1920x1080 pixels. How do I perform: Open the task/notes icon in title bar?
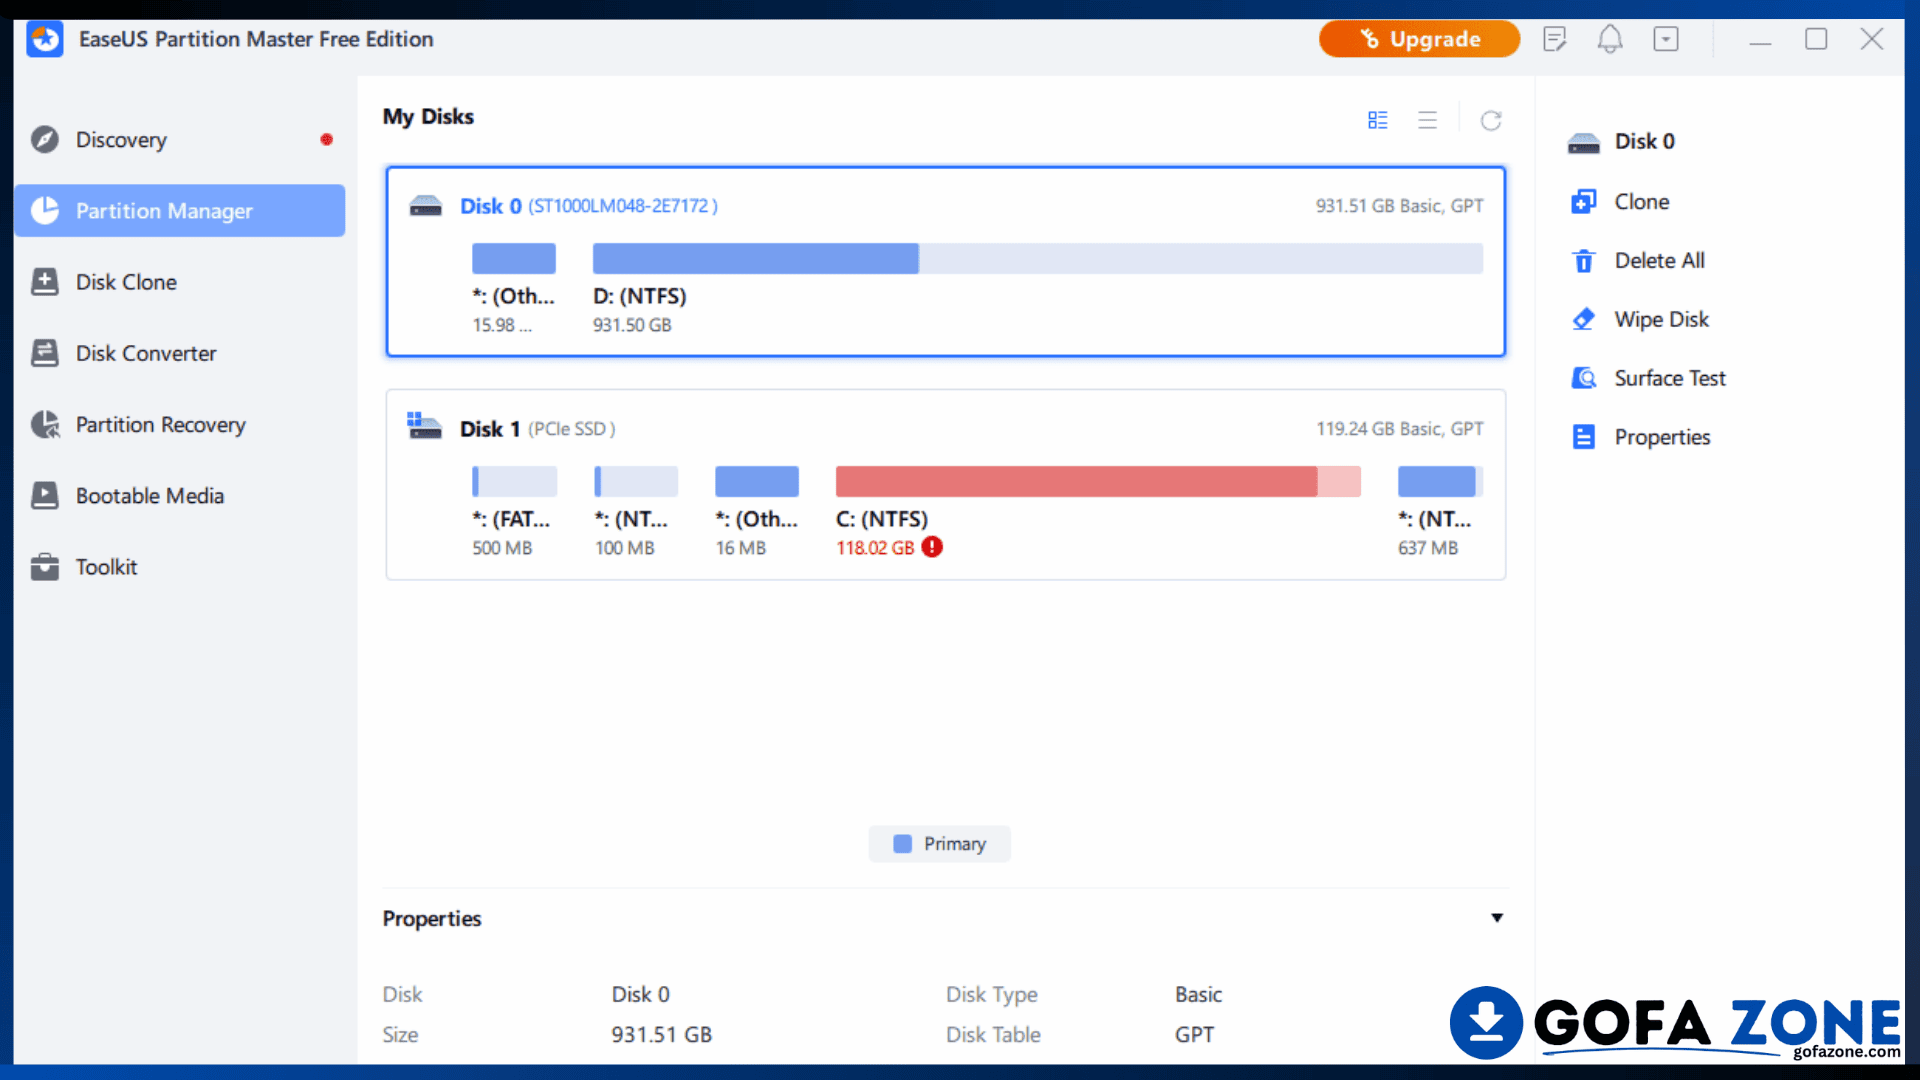coord(1555,39)
